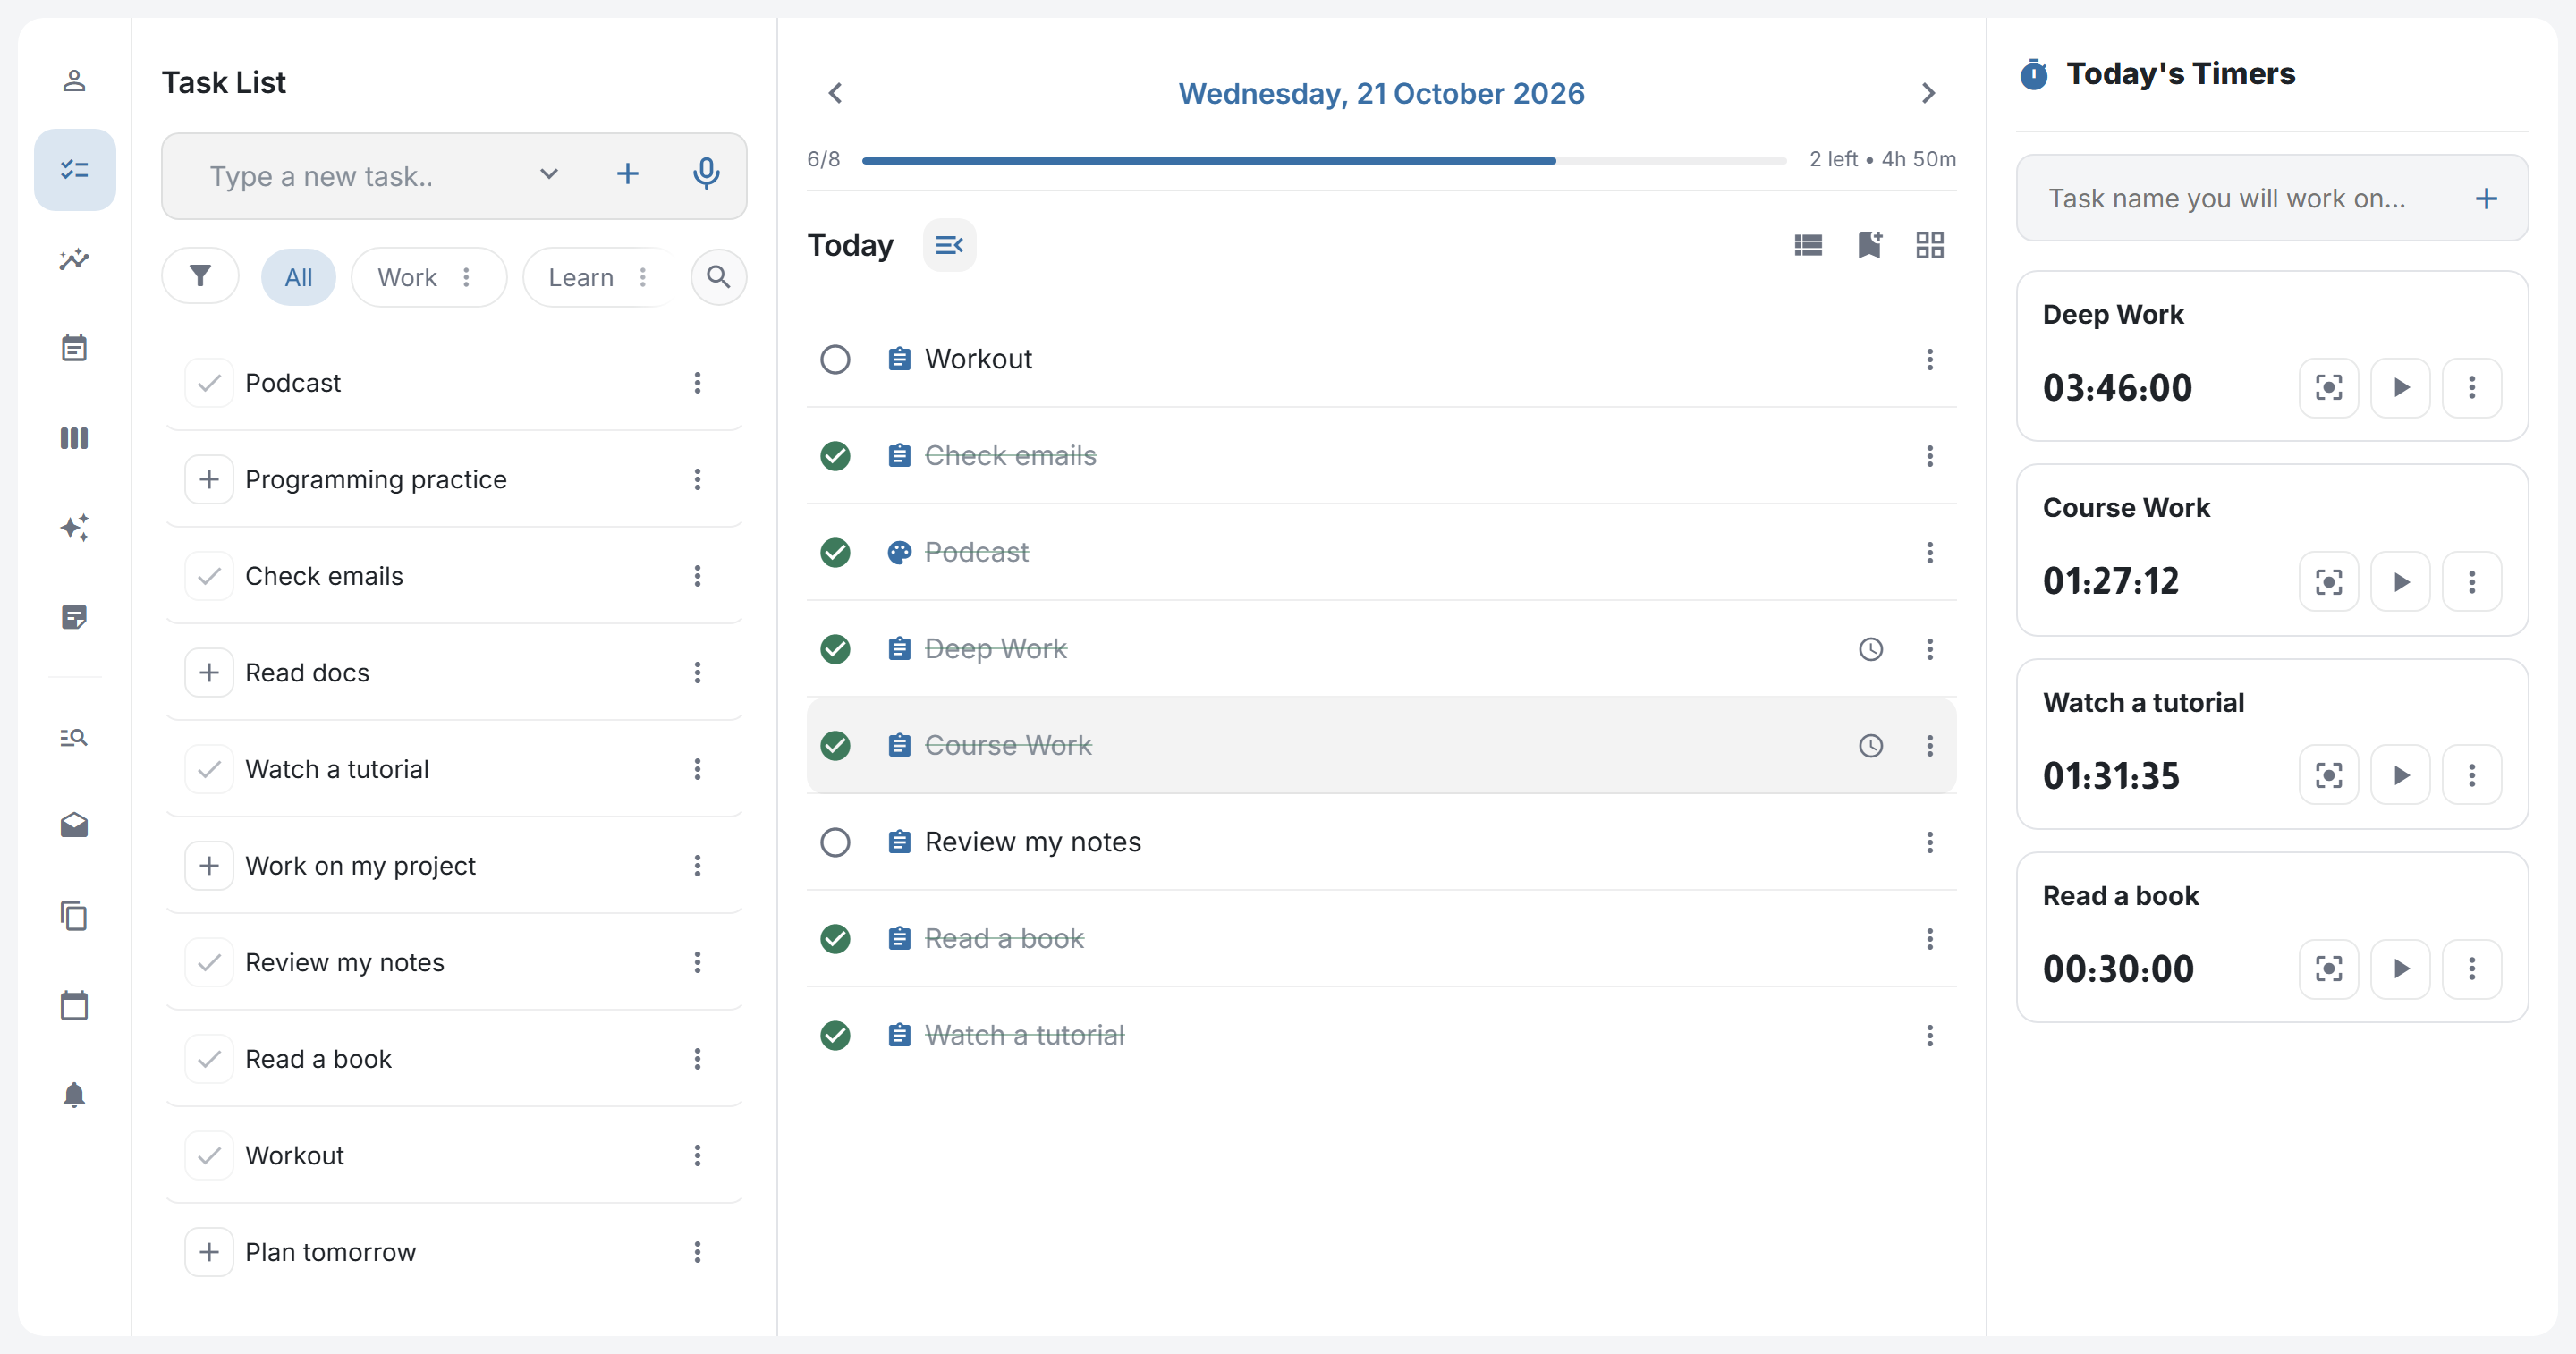Add Plan tomorrow to today with plus
Screen dimensions: 2576x1354
209,1252
